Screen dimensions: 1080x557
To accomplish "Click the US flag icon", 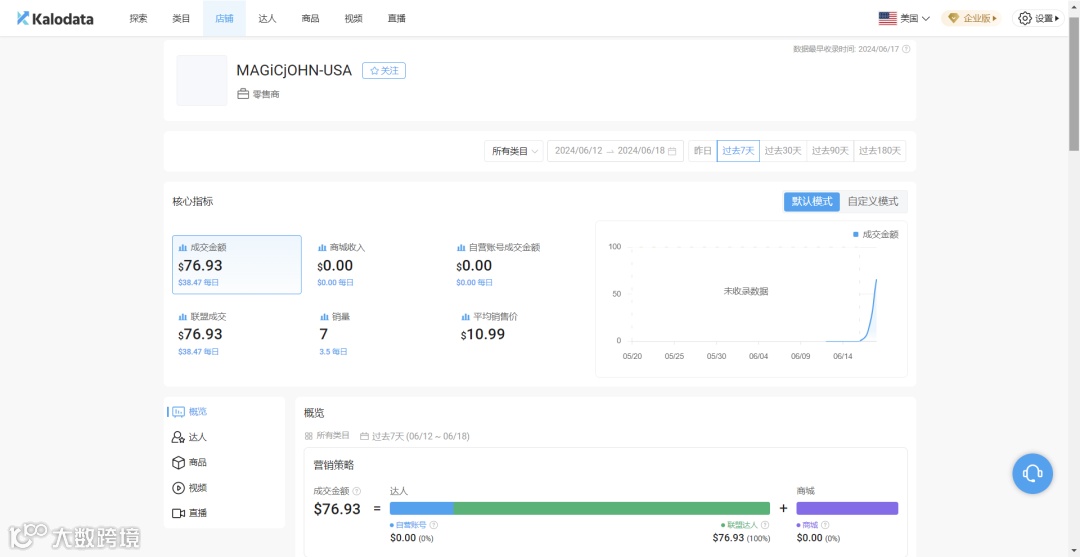I will coord(887,19).
